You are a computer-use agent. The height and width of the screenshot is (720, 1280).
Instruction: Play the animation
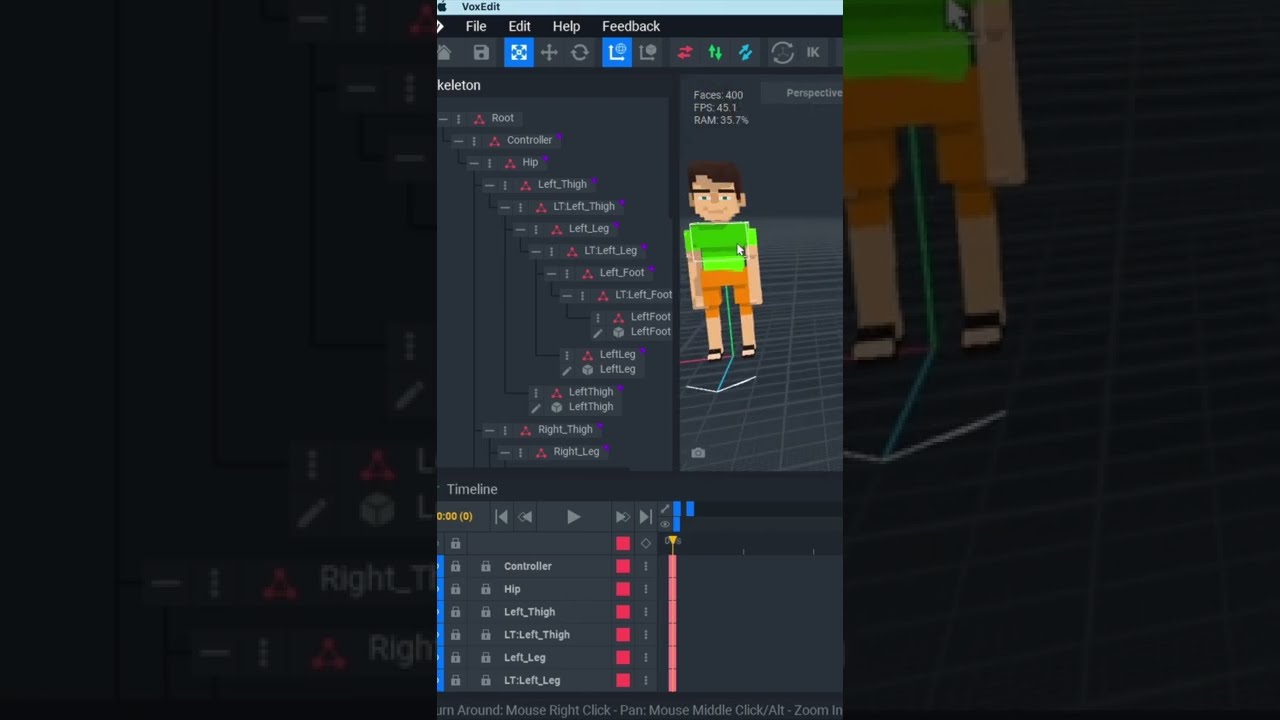(x=573, y=517)
